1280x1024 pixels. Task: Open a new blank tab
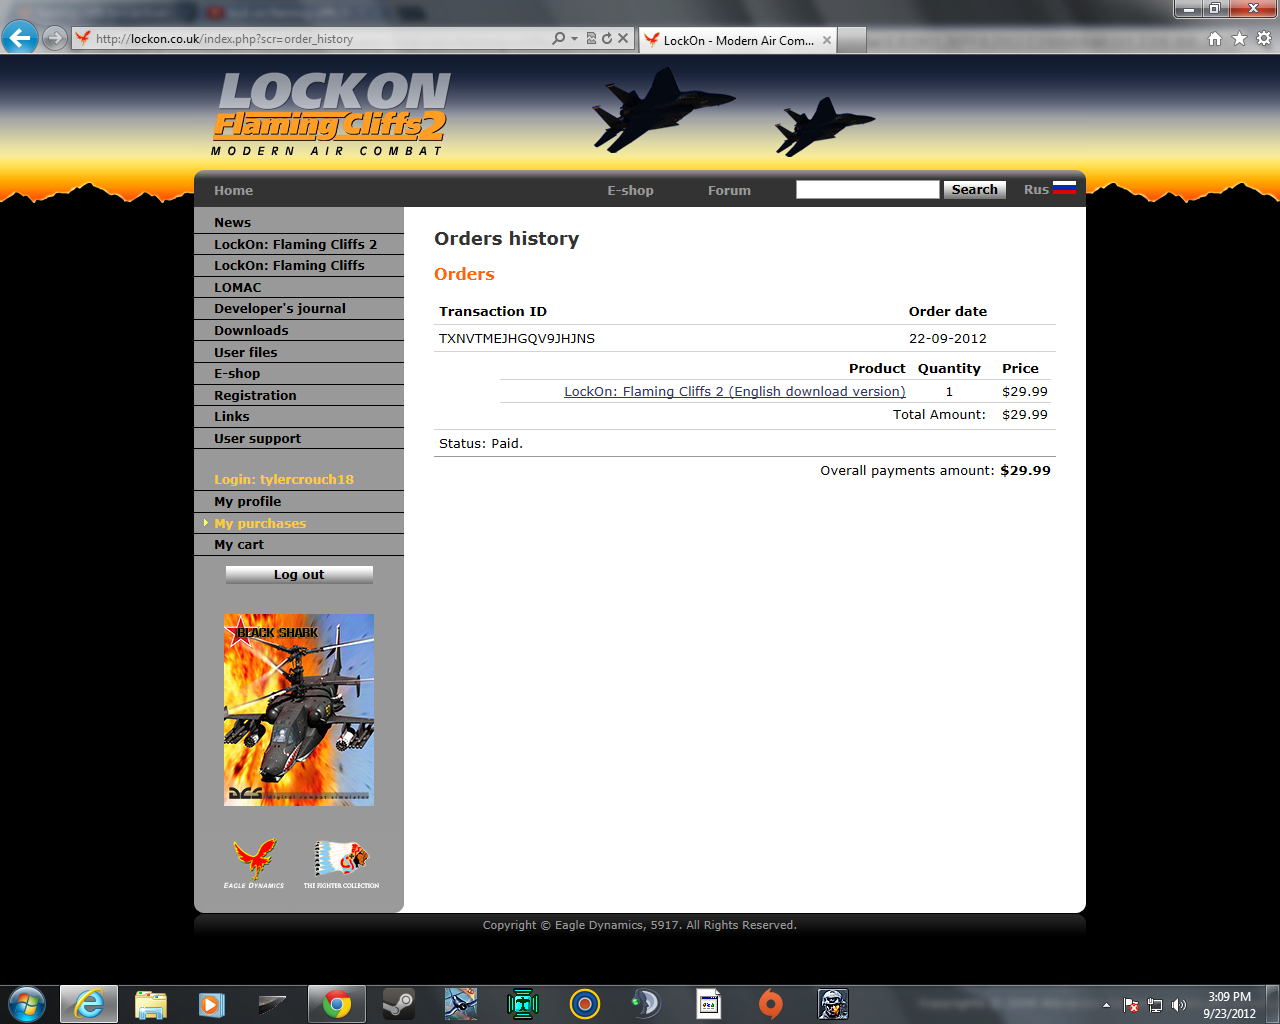[x=851, y=40]
